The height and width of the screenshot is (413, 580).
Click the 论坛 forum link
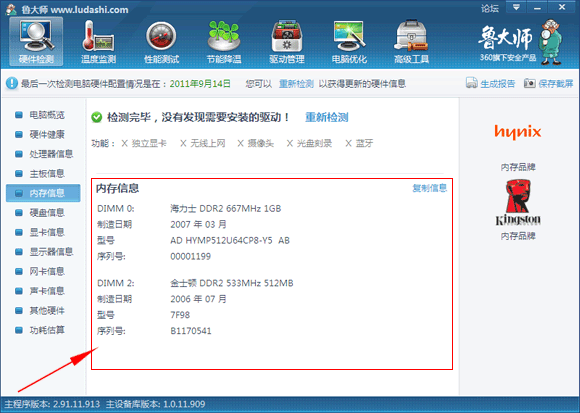(x=489, y=8)
